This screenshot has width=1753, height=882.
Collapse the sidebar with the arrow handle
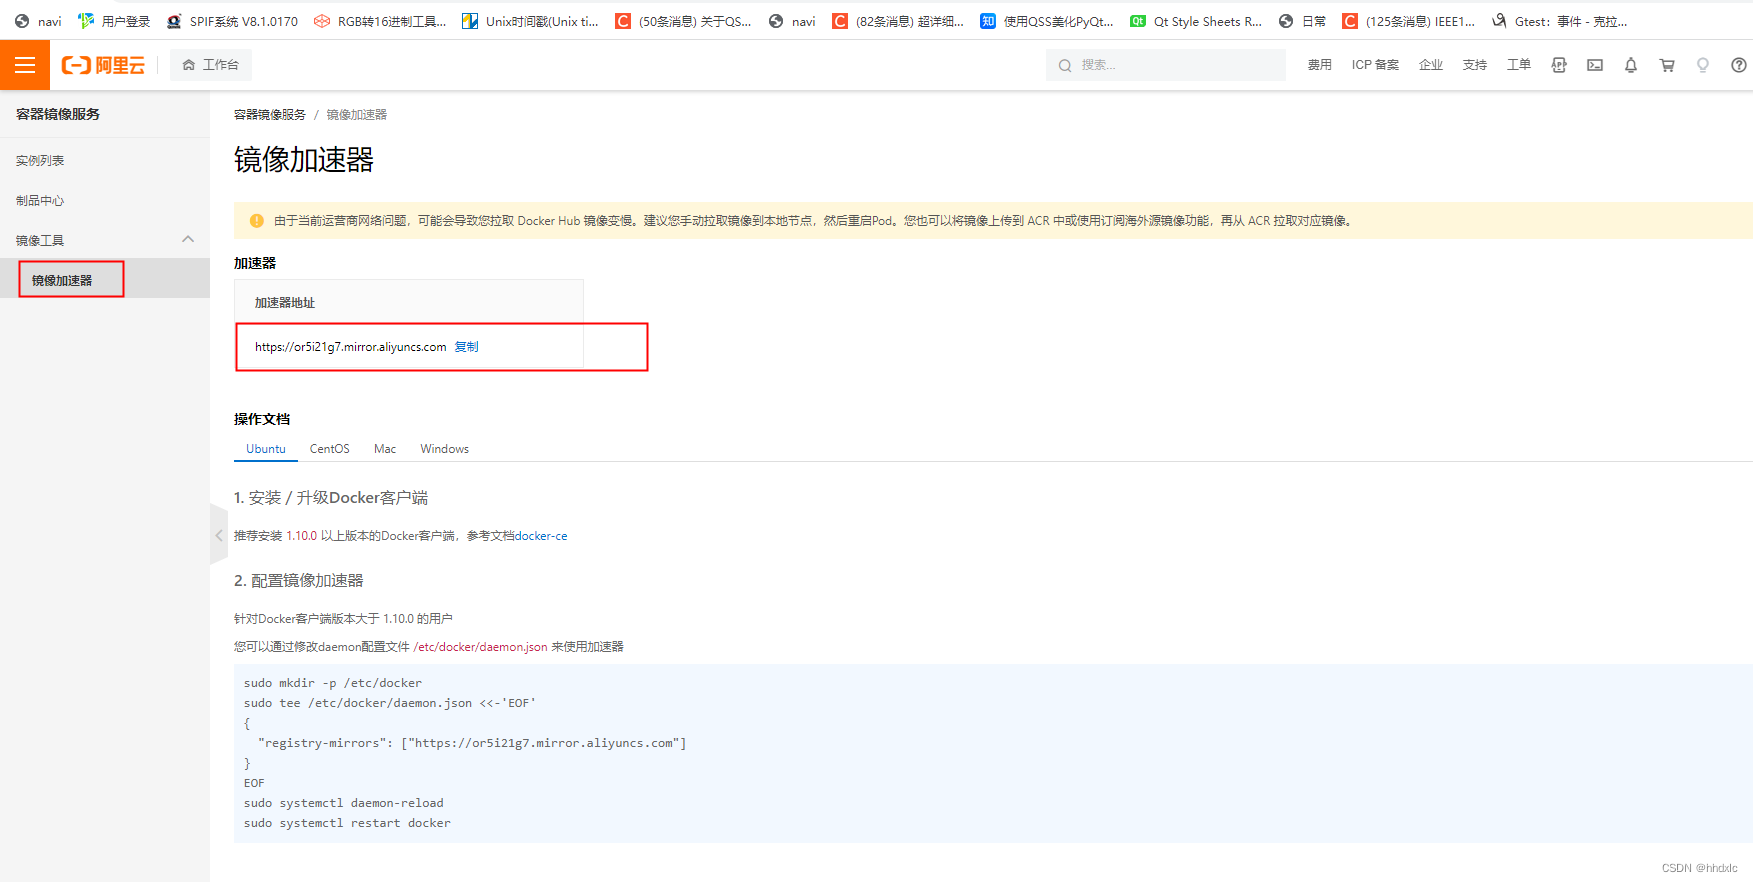click(x=219, y=536)
